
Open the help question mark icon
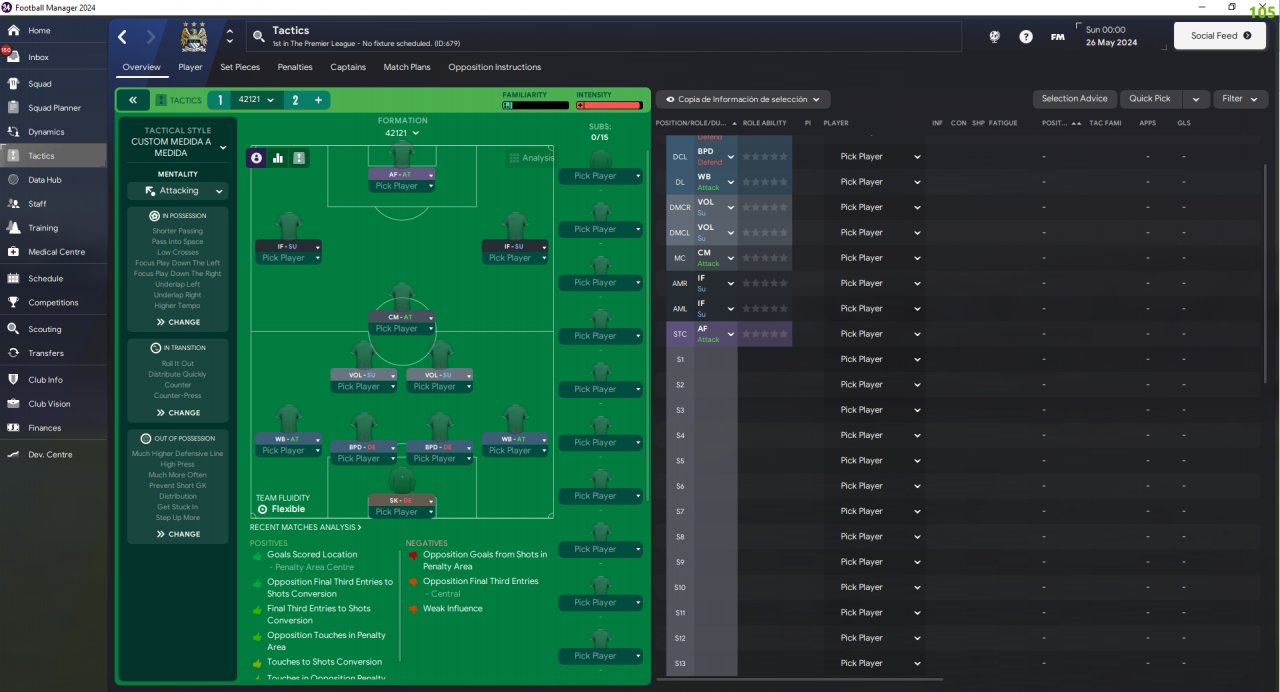pos(1026,36)
